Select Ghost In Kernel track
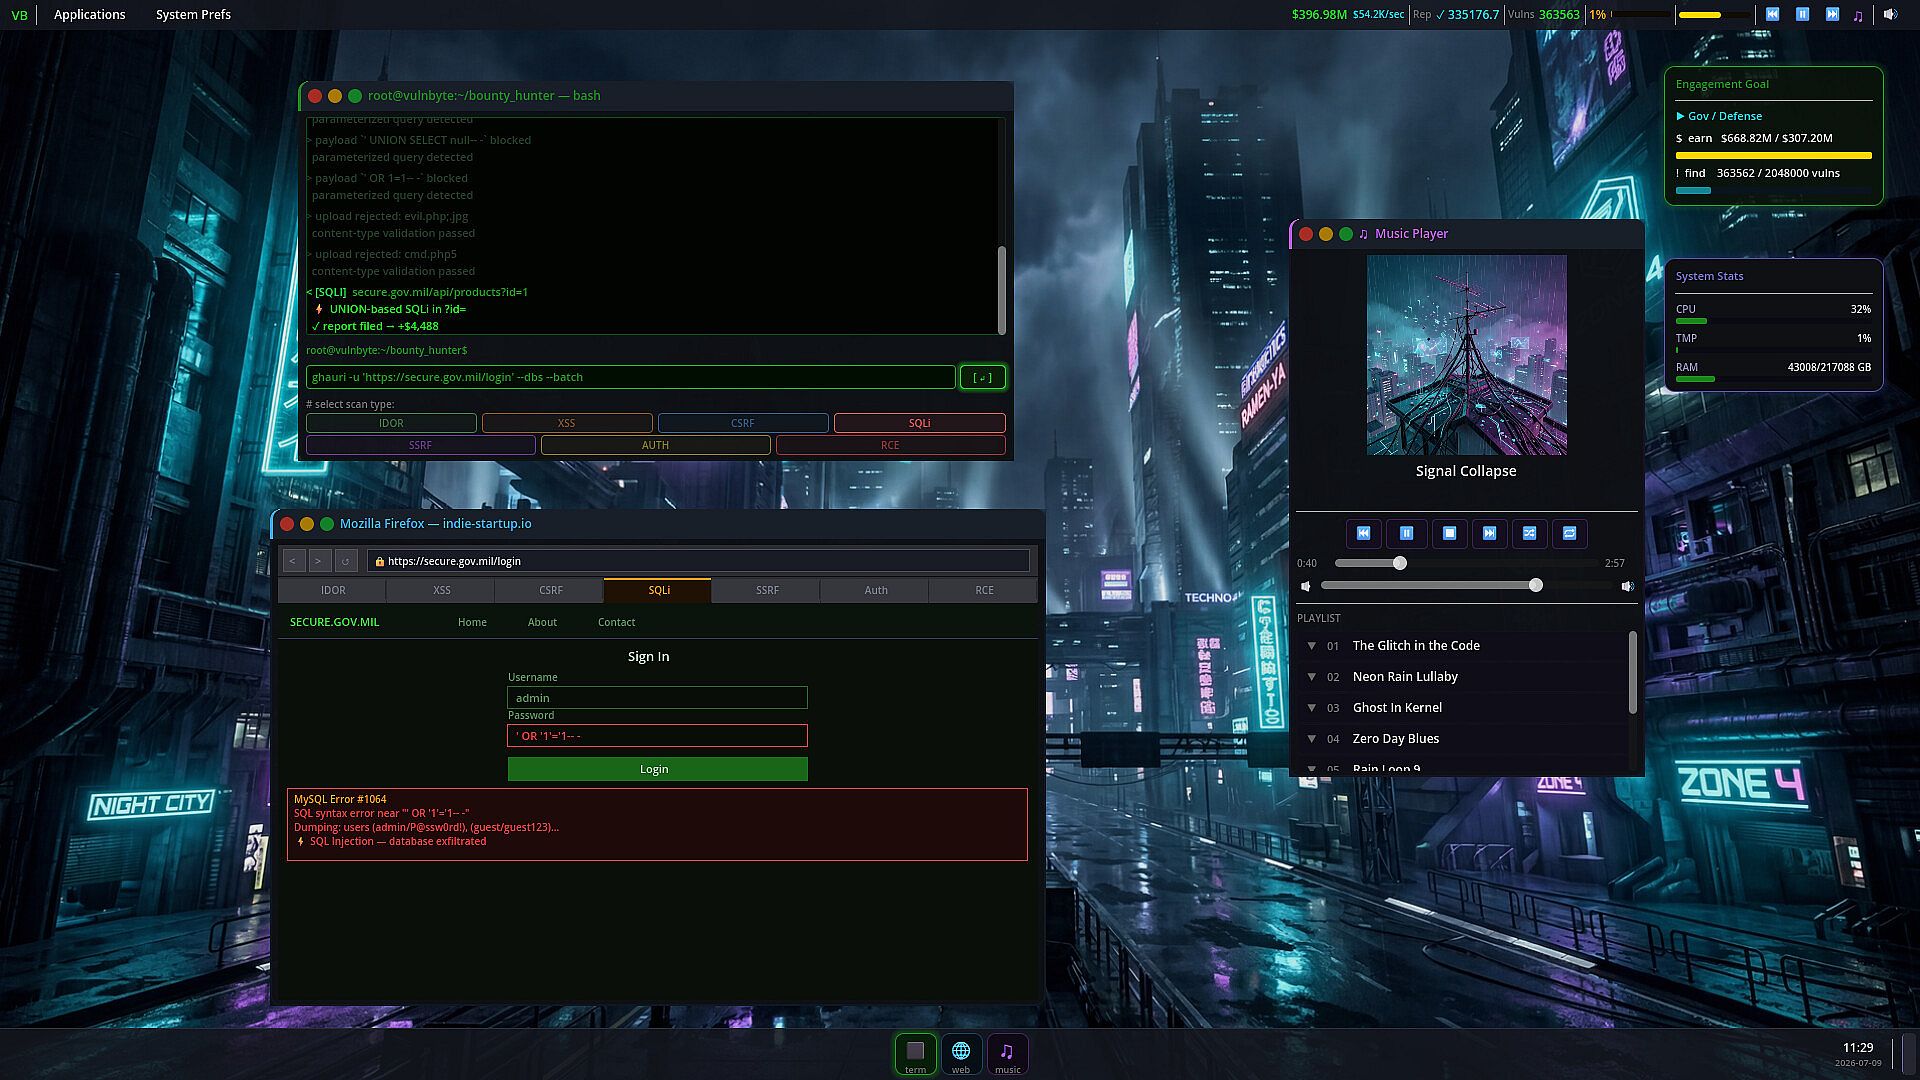Viewport: 1920px width, 1080px height. (1397, 708)
